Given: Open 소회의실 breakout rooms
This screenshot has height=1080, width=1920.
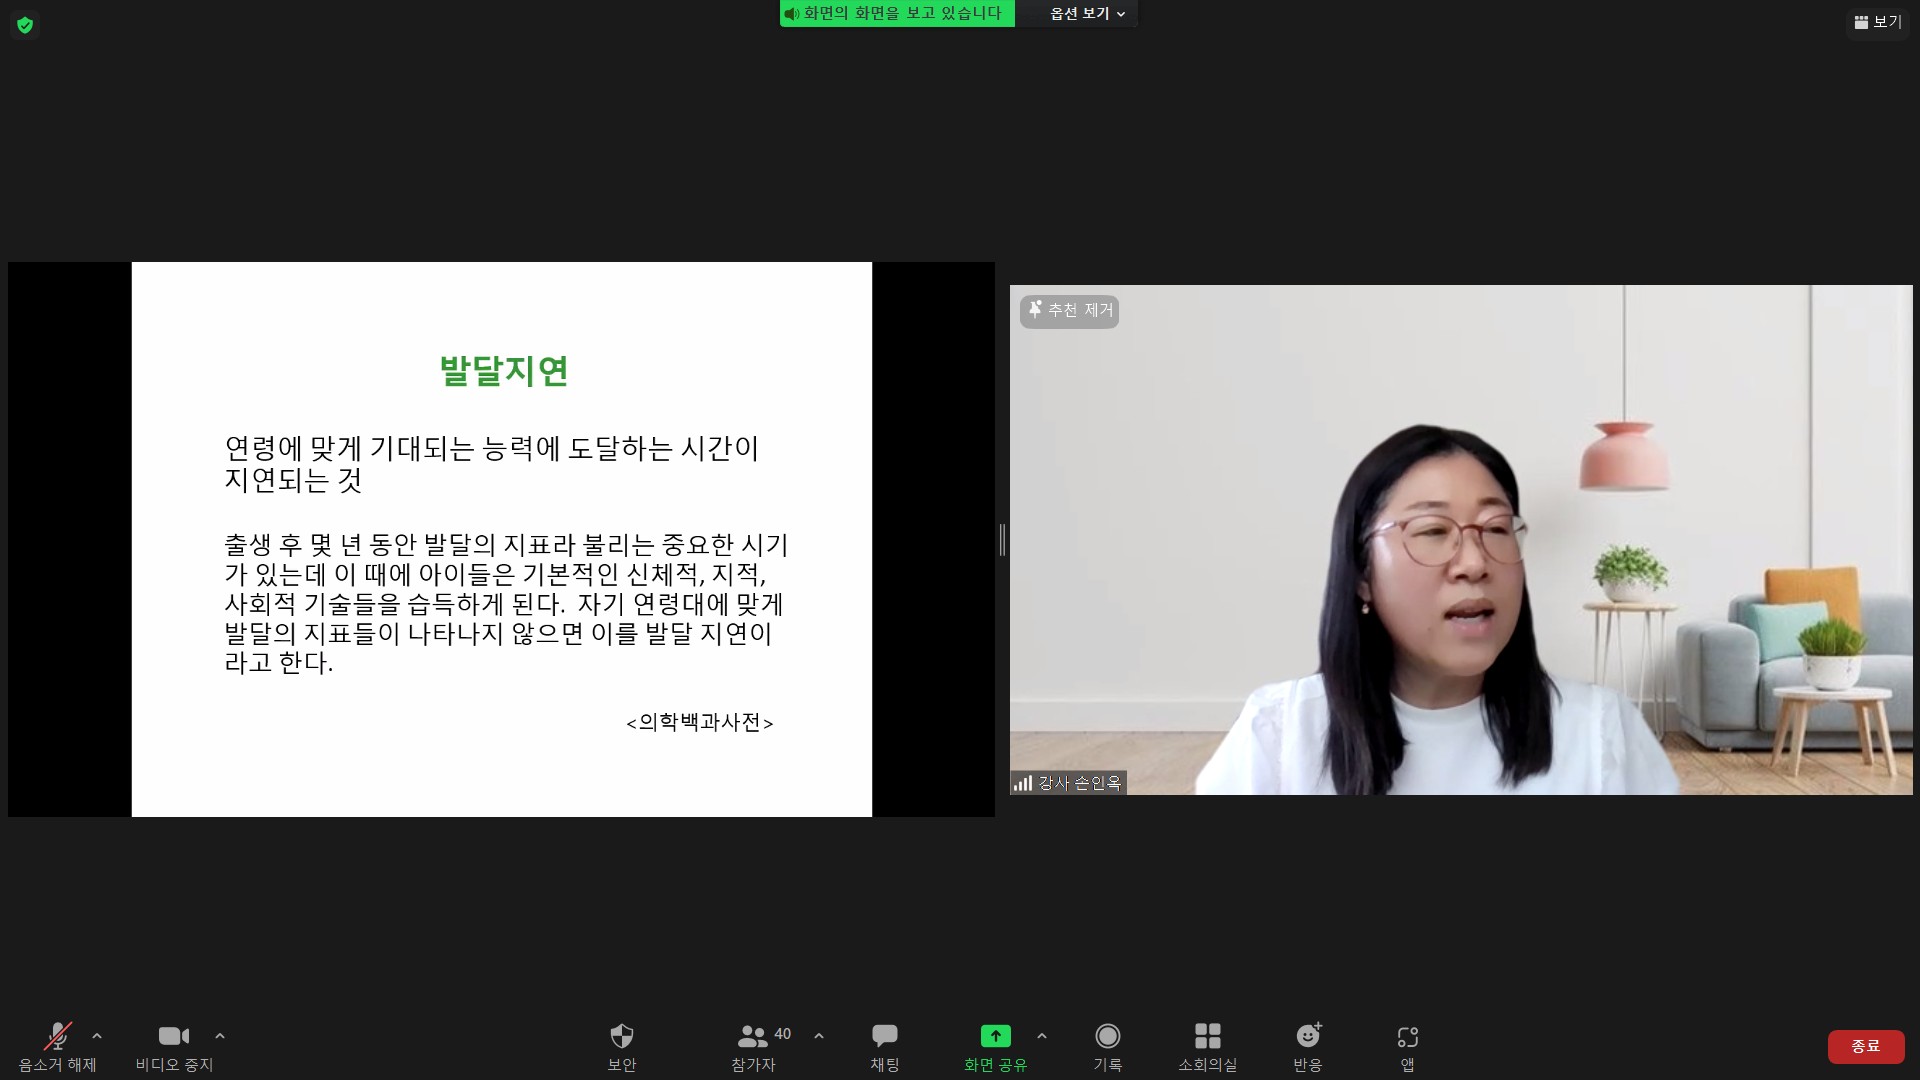Looking at the screenshot, I should (1207, 1046).
